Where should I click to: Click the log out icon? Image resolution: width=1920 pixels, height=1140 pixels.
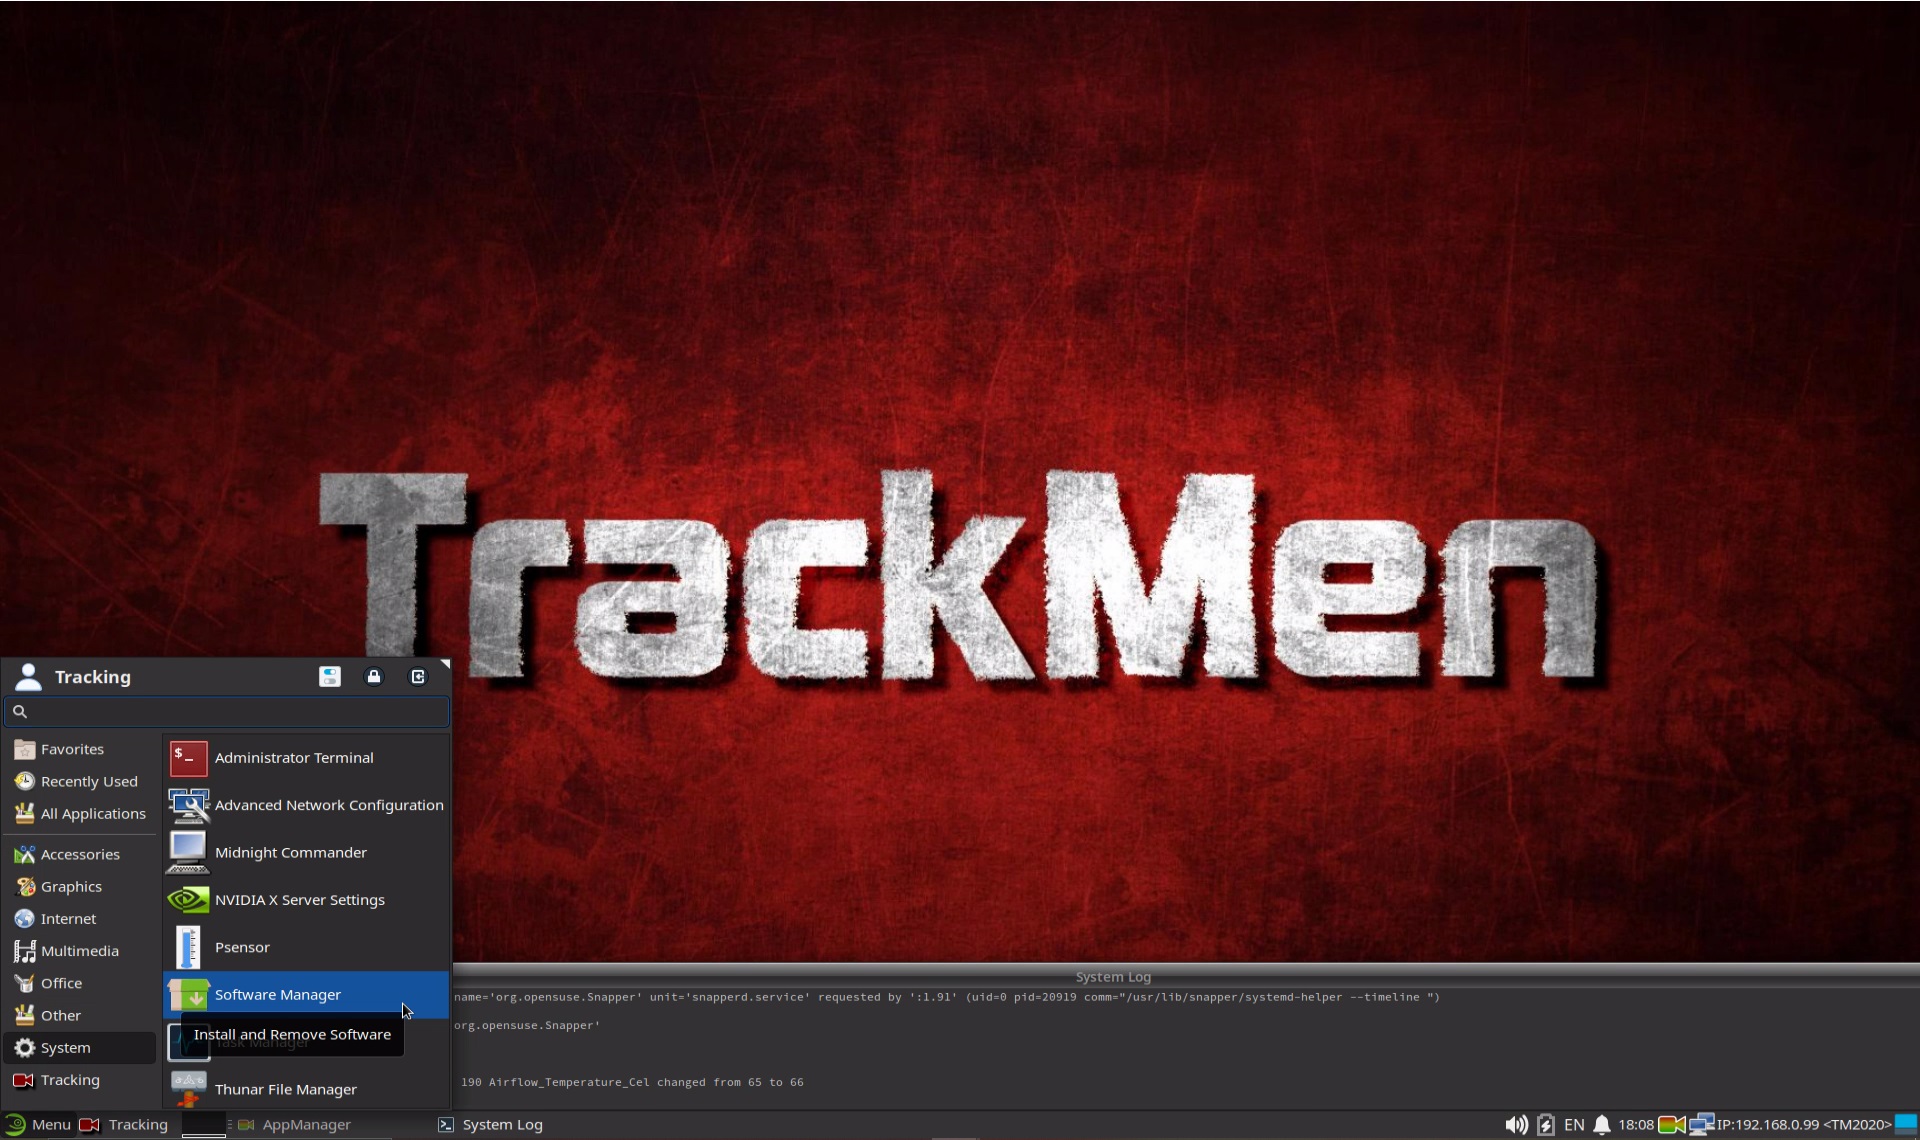(x=418, y=677)
